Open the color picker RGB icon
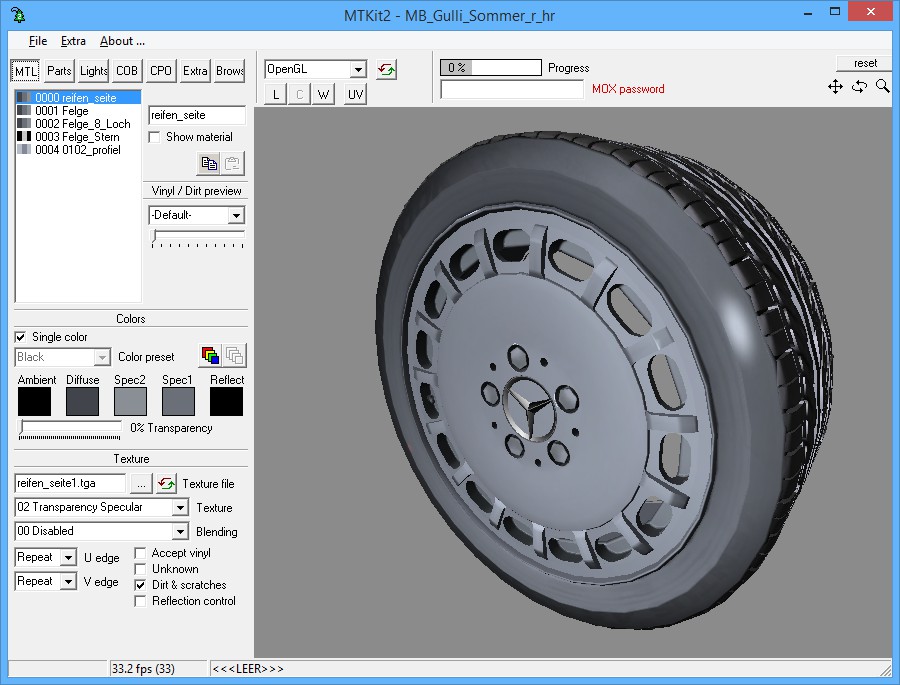The width and height of the screenshot is (900, 685). (x=210, y=356)
